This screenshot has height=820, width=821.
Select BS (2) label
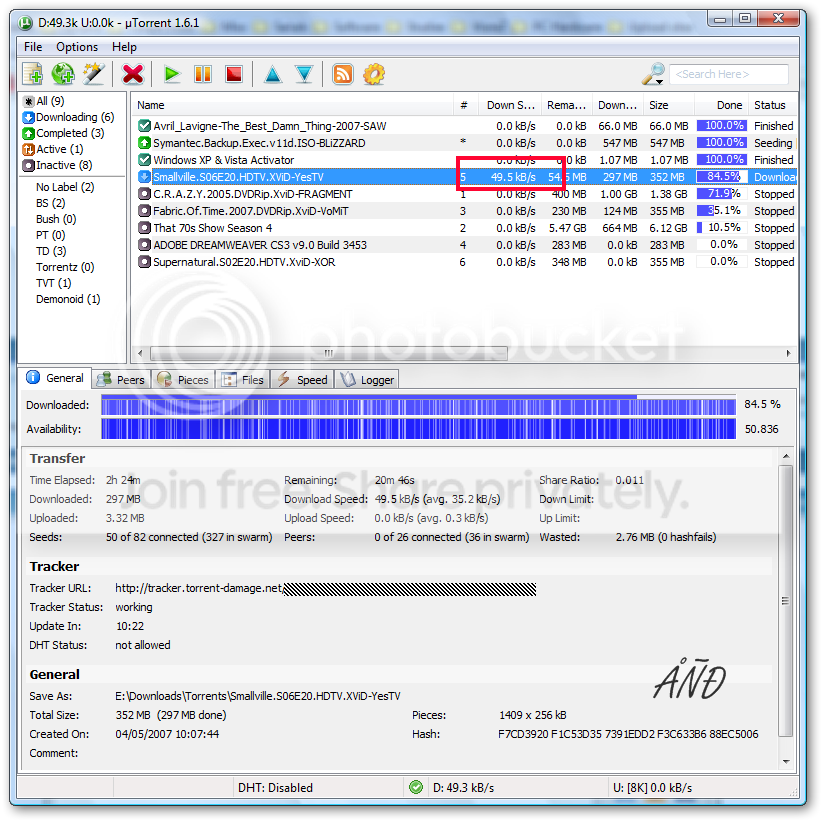click(50, 203)
